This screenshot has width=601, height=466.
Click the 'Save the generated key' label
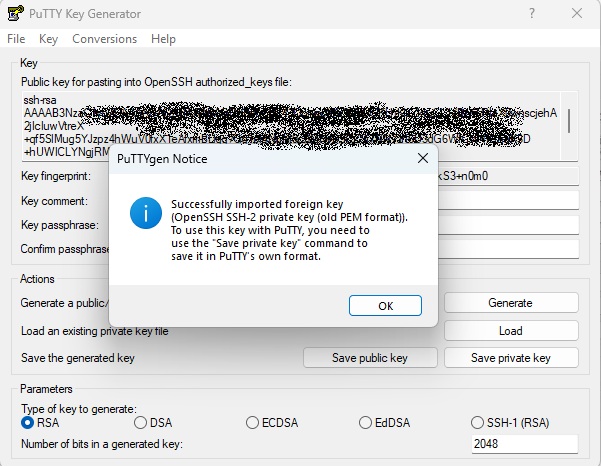pyautogui.click(x=78, y=358)
